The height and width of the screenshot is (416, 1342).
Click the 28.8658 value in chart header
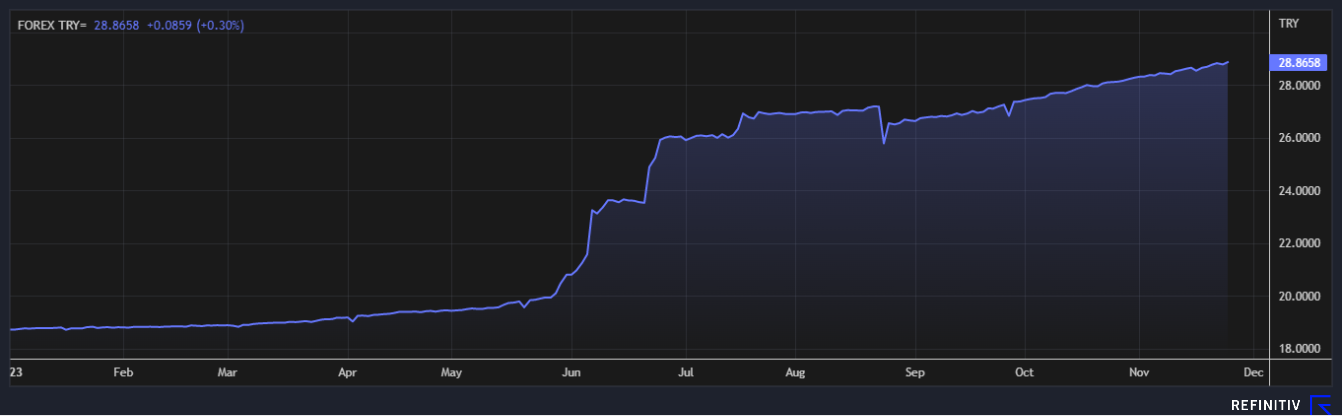(x=116, y=24)
